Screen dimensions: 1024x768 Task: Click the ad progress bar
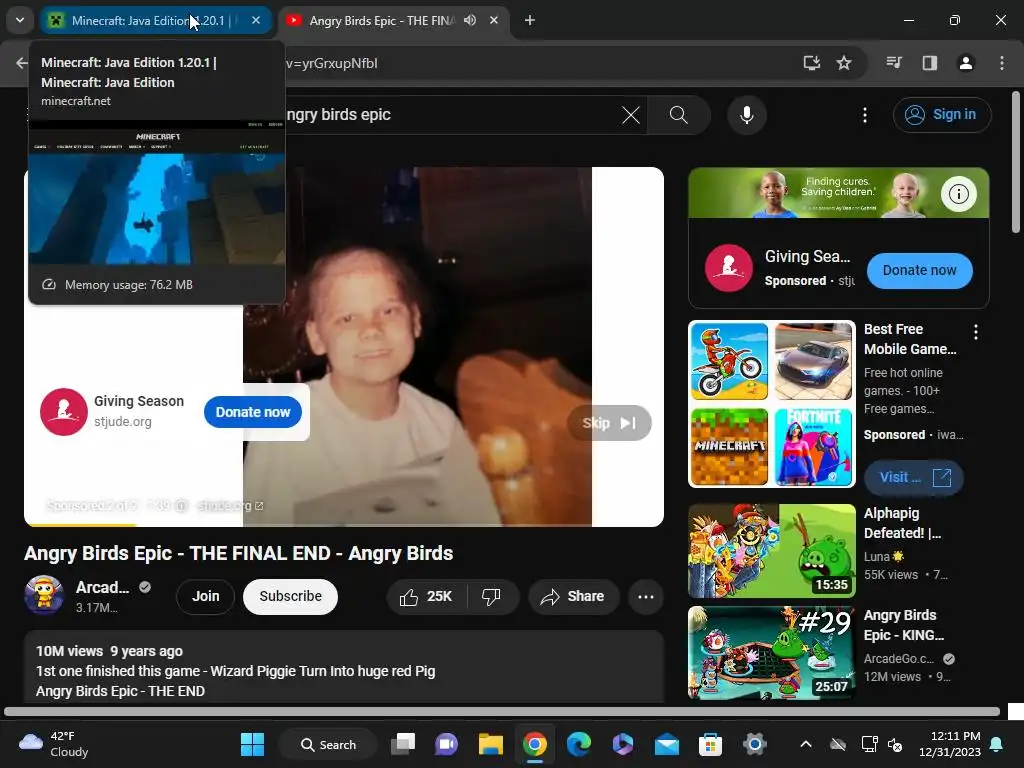coord(344,524)
